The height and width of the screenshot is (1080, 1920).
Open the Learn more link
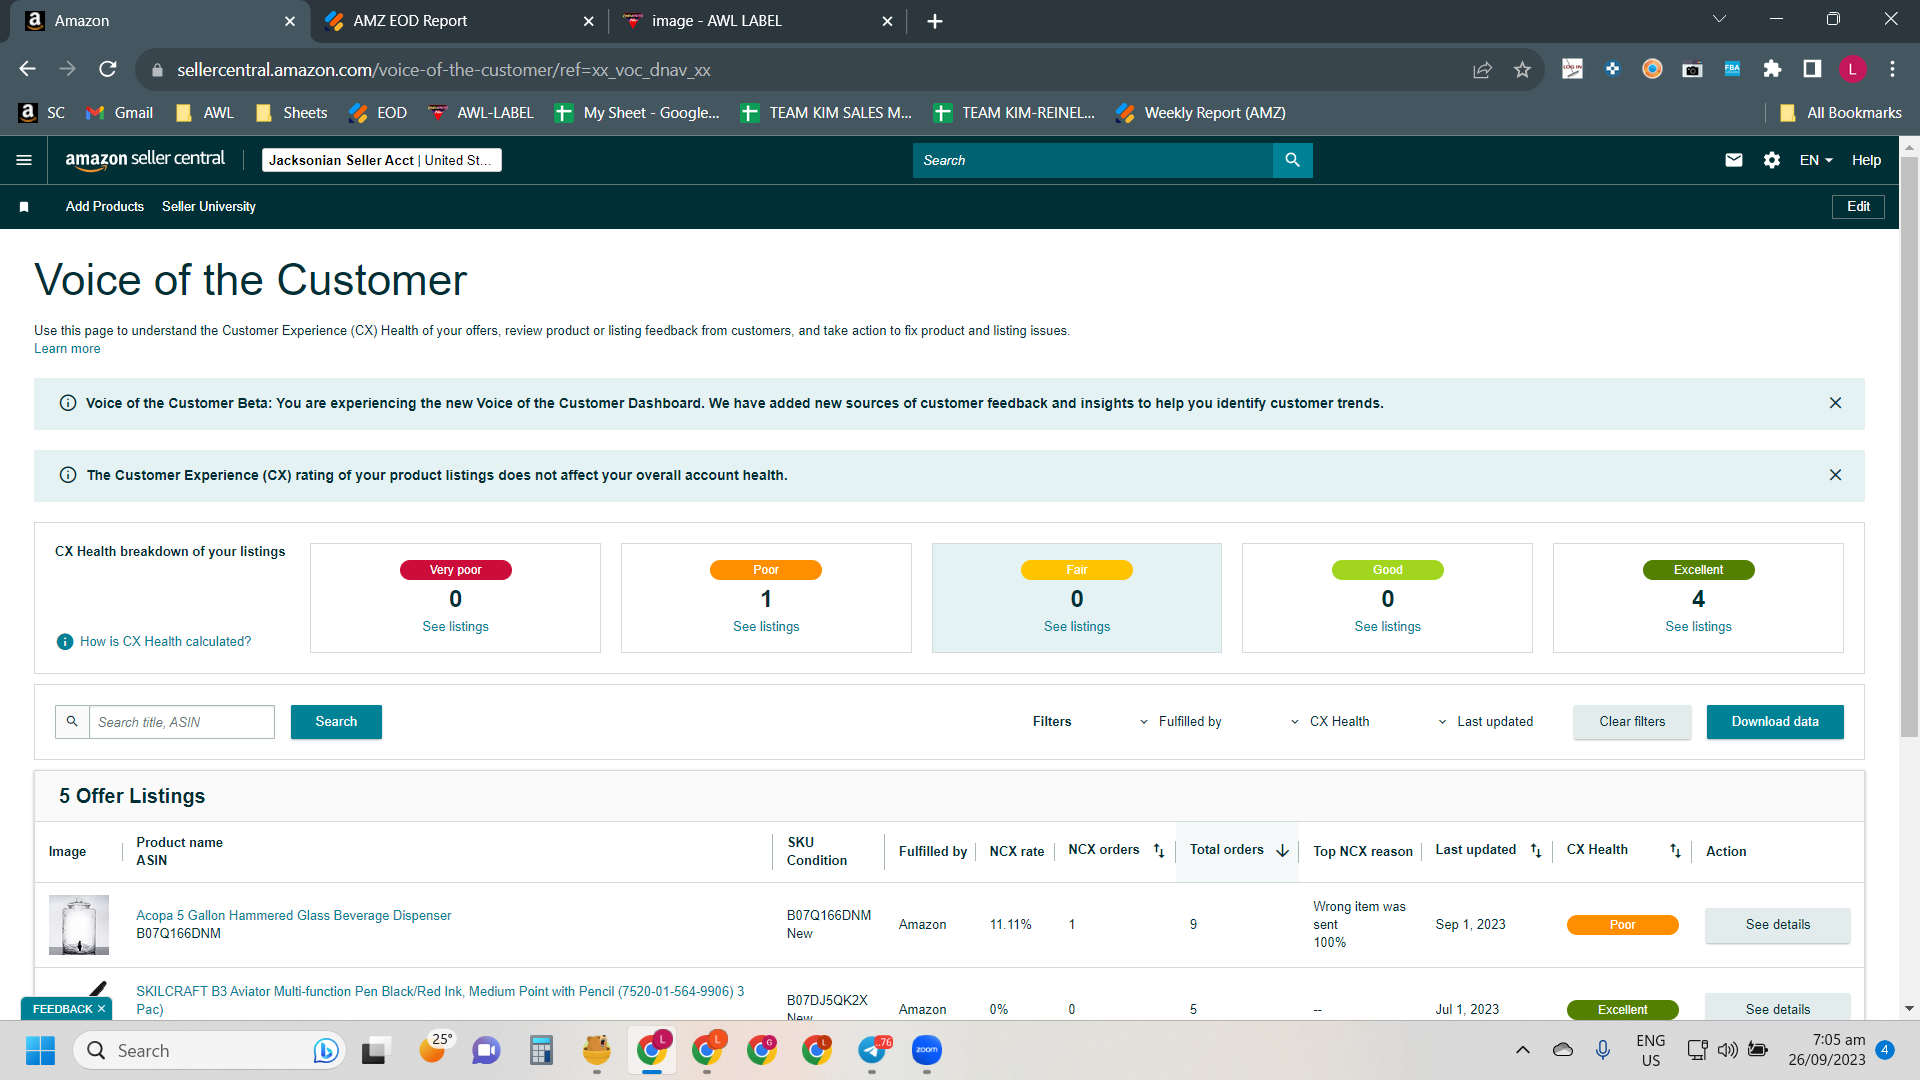(x=67, y=349)
